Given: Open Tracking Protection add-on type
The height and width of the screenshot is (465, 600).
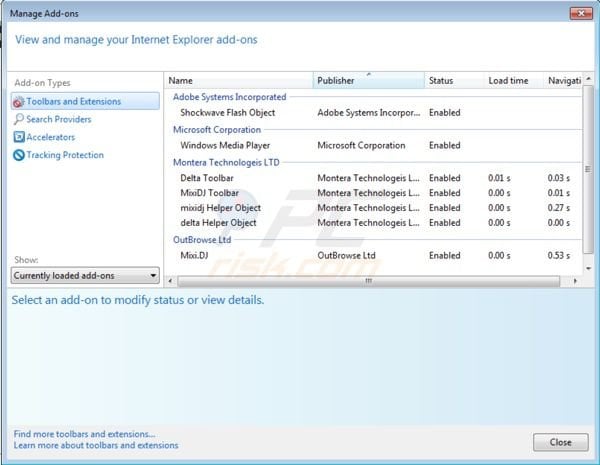Looking at the screenshot, I should coord(65,155).
